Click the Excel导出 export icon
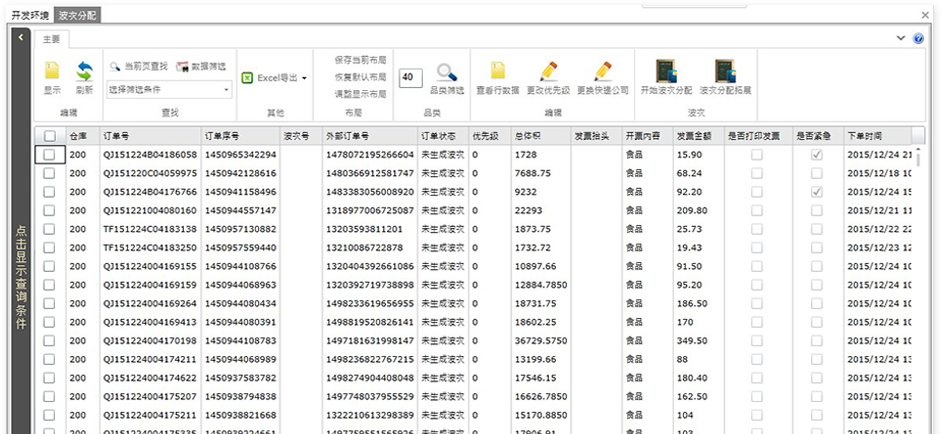The image size is (942, 434). [x=247, y=78]
